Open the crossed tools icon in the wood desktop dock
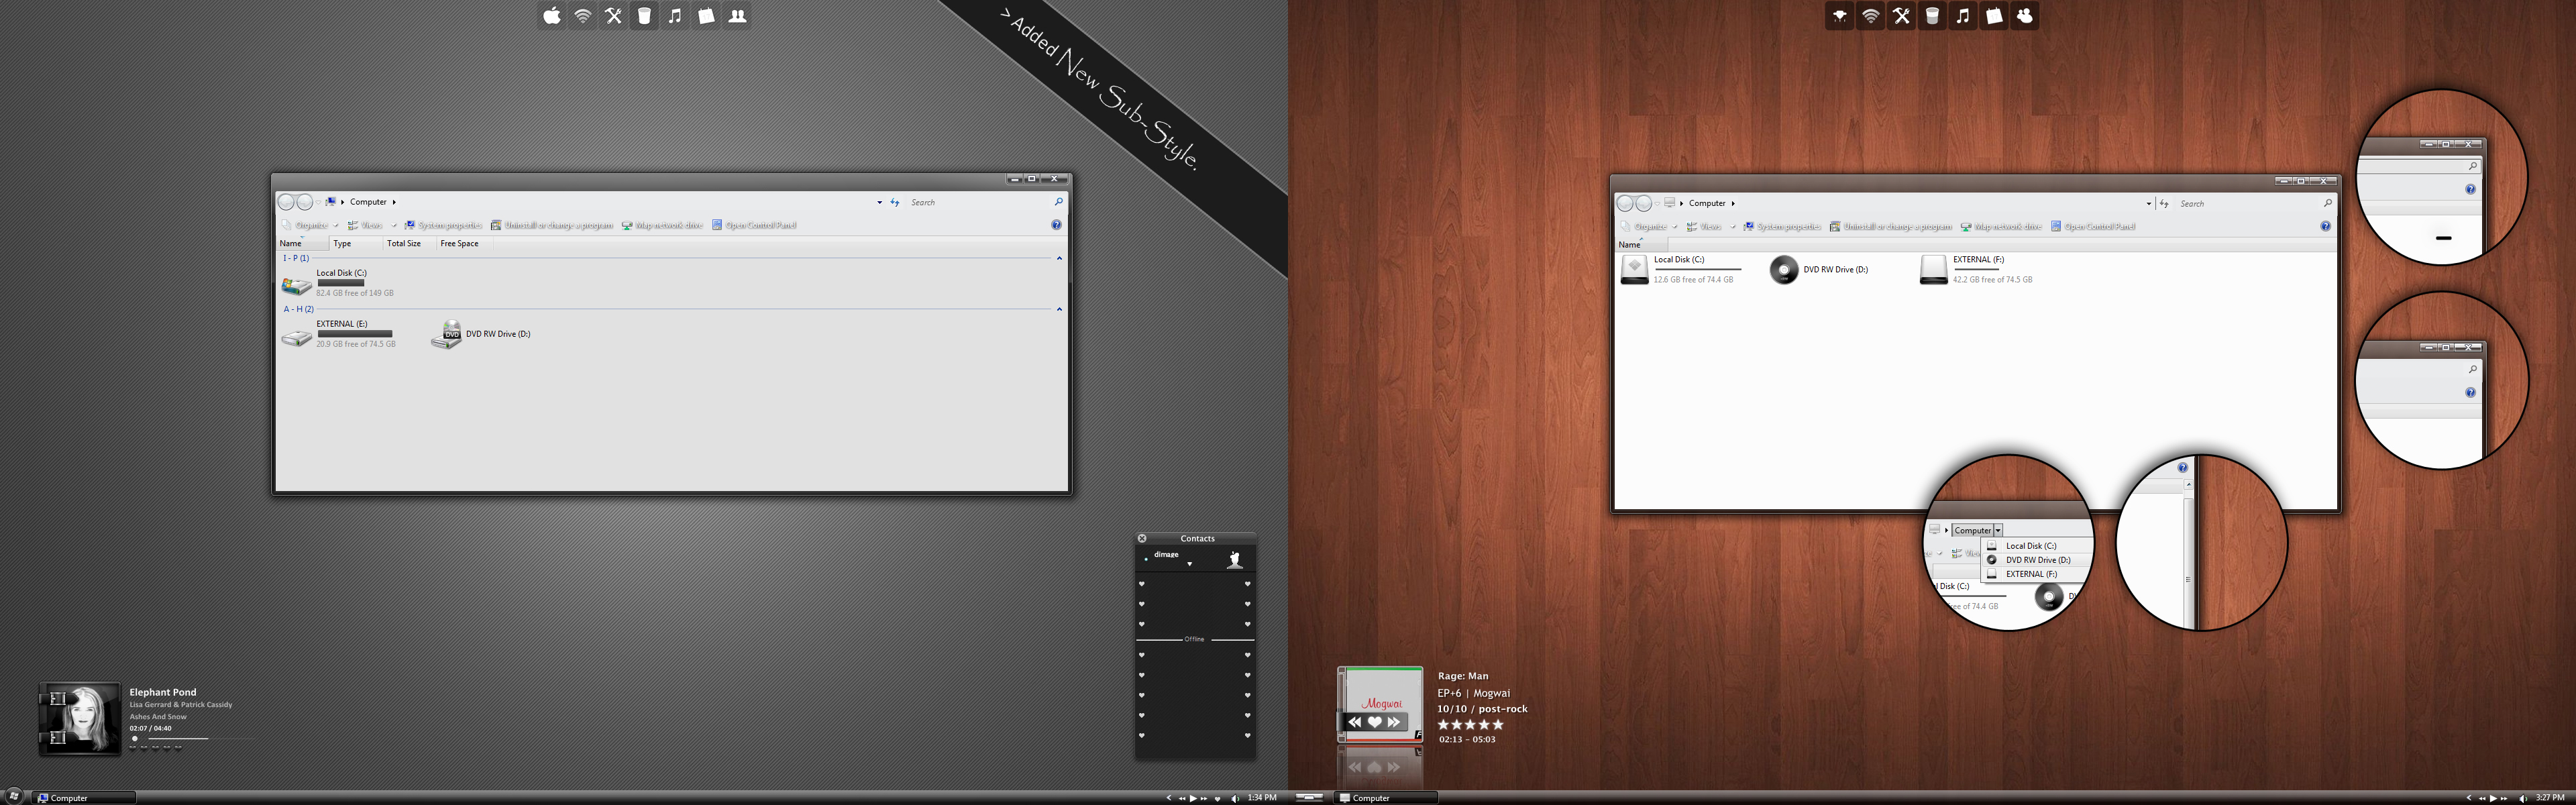 (x=1902, y=16)
